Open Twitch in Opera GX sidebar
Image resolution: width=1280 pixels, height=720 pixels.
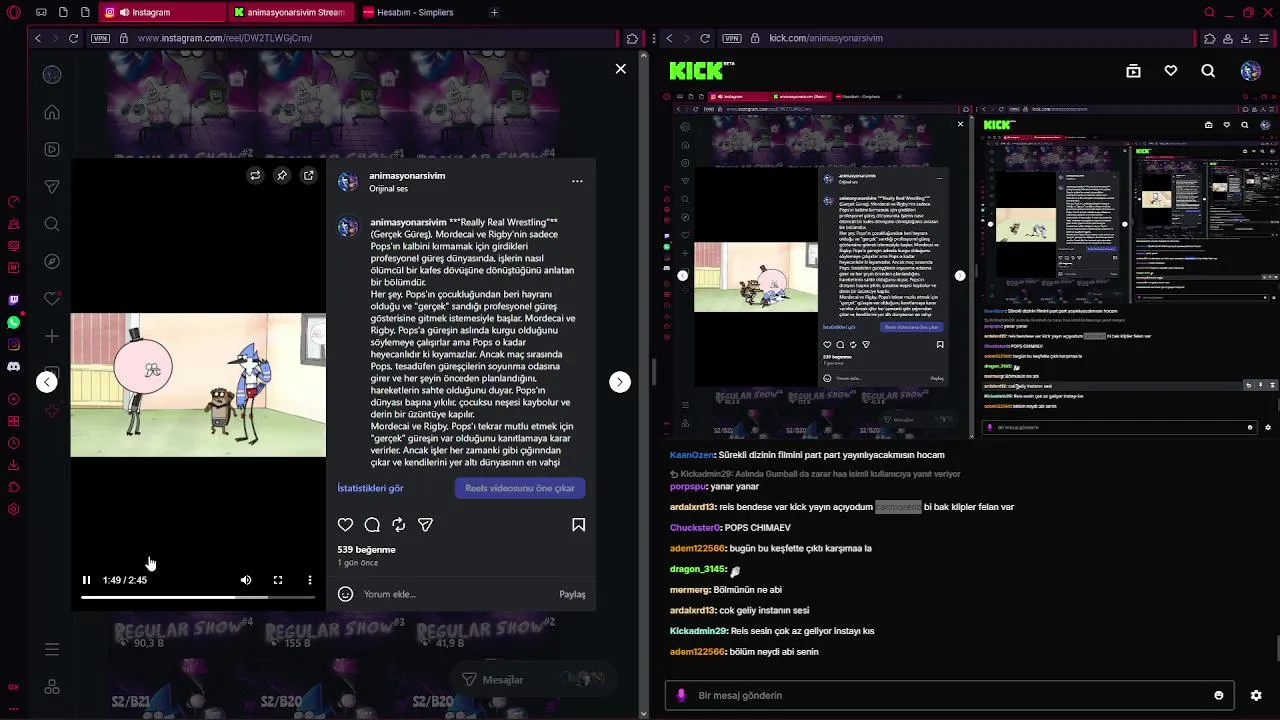click(13, 300)
